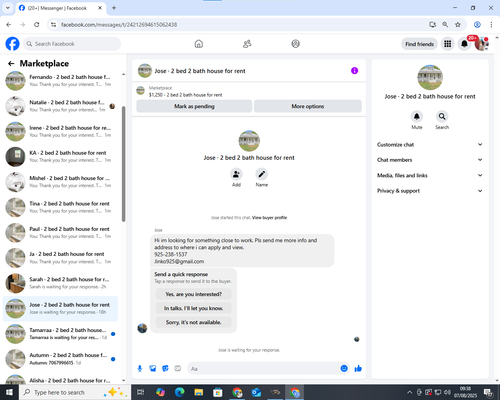Viewport: 500px width, 400px height.
Task: Open the purple conversation information icon
Action: point(354,71)
